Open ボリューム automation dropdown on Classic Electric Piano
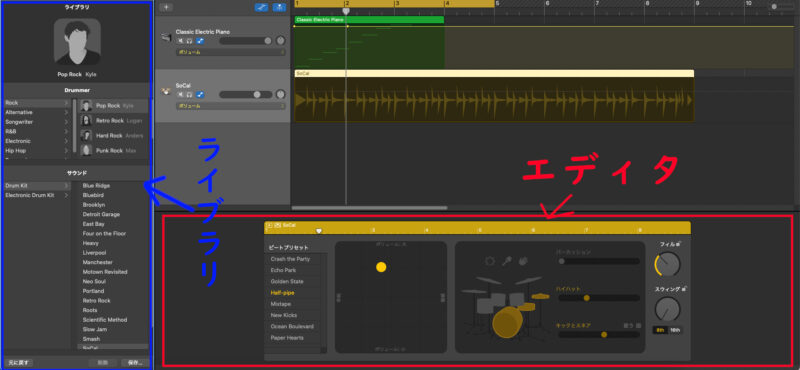Screen dimensions: 800x370 point(231,52)
